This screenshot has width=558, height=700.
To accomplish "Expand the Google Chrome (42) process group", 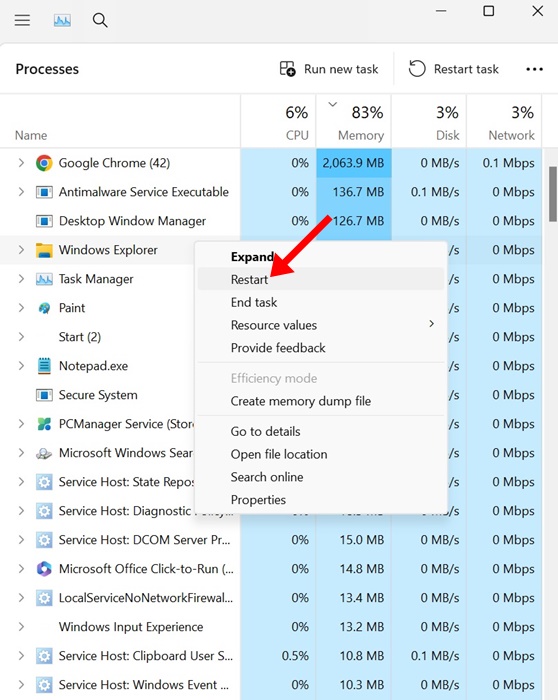I will pyautogui.click(x=21, y=163).
